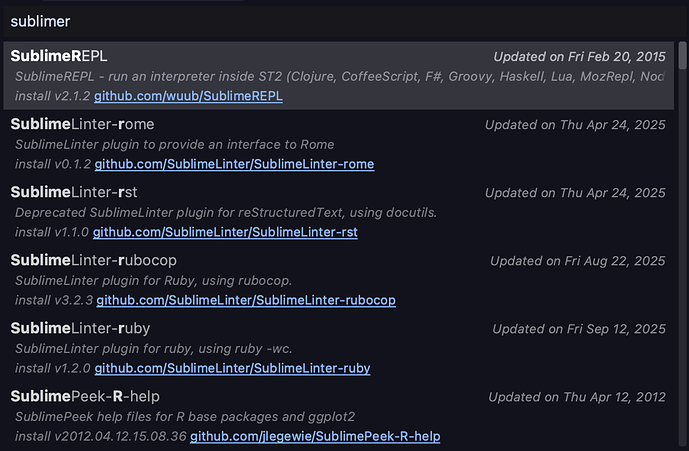This screenshot has height=451, width=689.
Task: Select the SublimeLinter-rubocop package title
Action: click(94, 260)
